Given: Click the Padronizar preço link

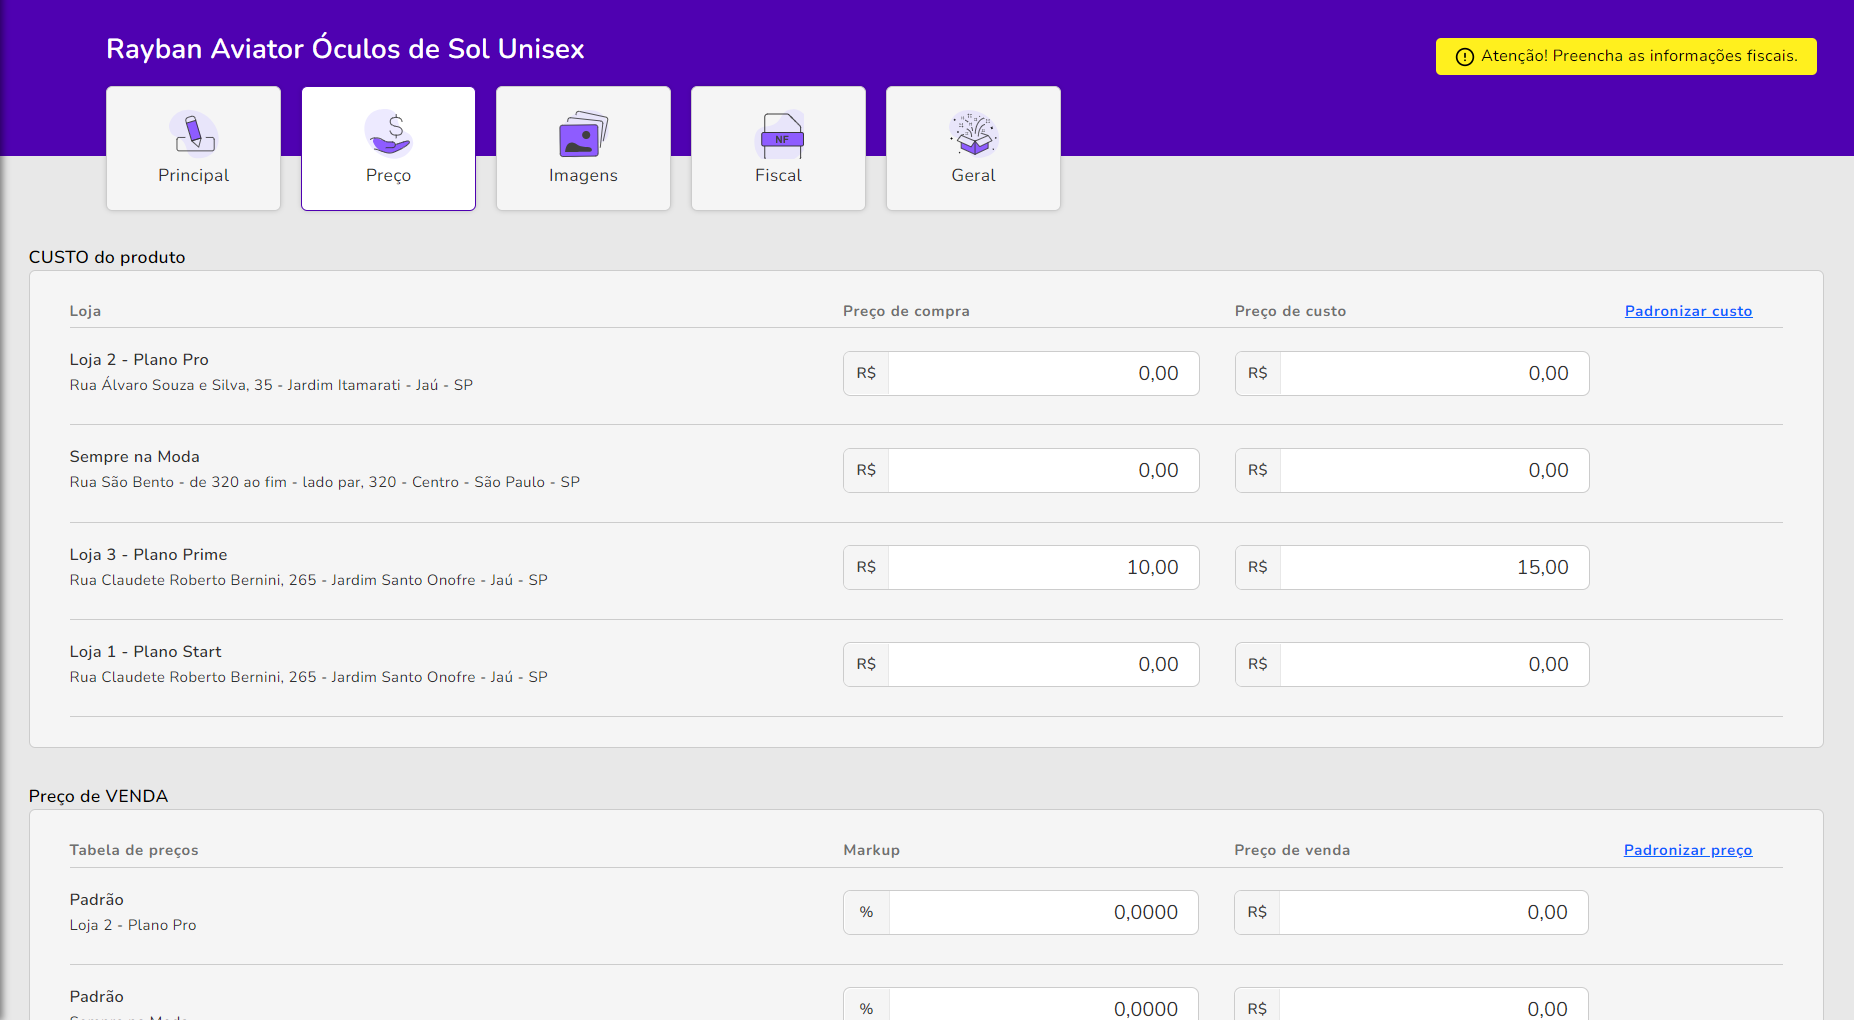Looking at the screenshot, I should point(1688,850).
